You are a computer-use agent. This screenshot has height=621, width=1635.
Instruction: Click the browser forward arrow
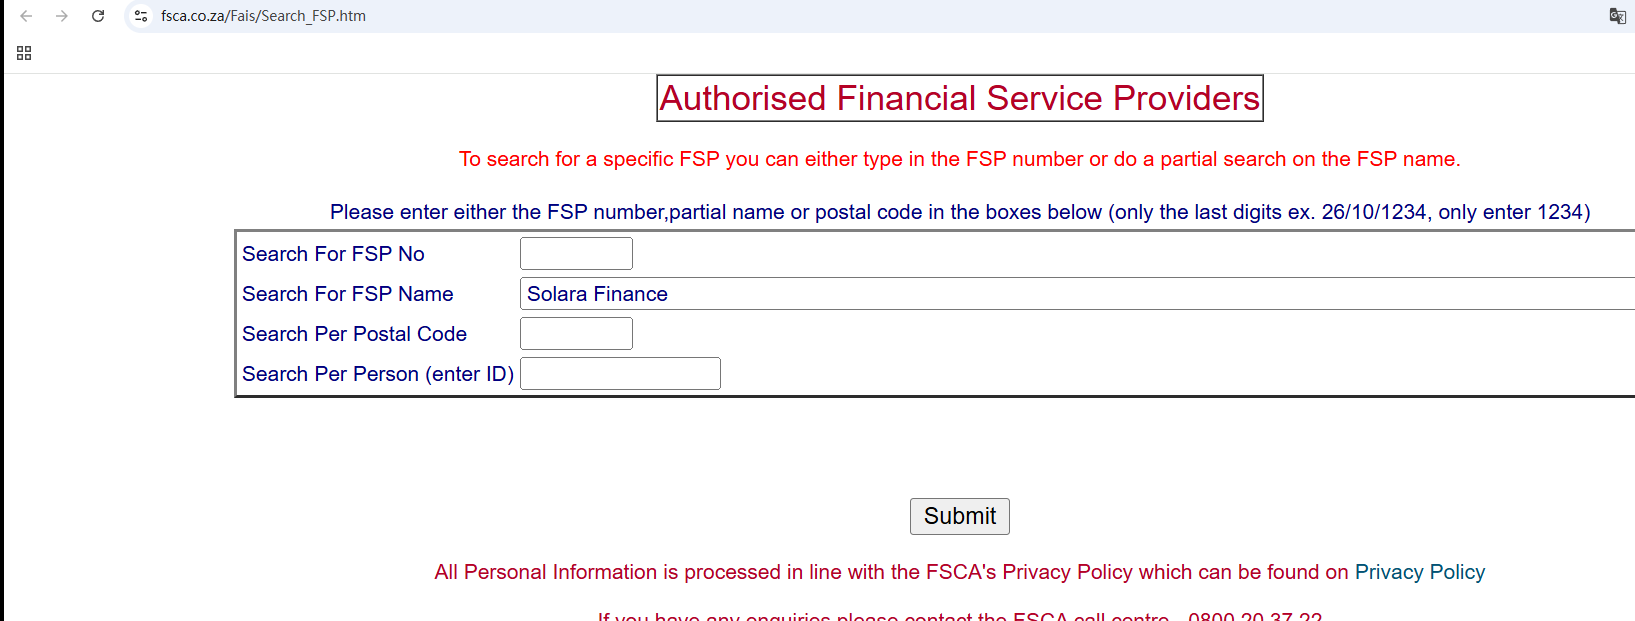(x=62, y=16)
